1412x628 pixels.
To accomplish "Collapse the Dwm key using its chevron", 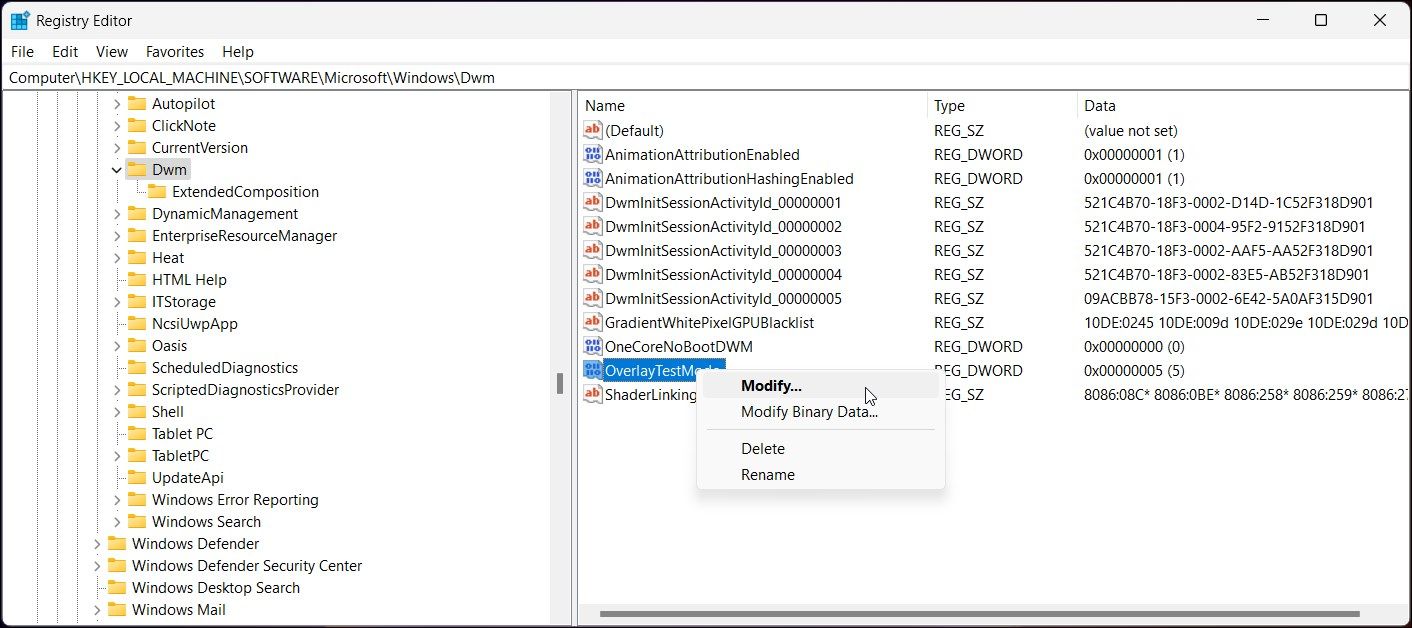I will point(117,169).
